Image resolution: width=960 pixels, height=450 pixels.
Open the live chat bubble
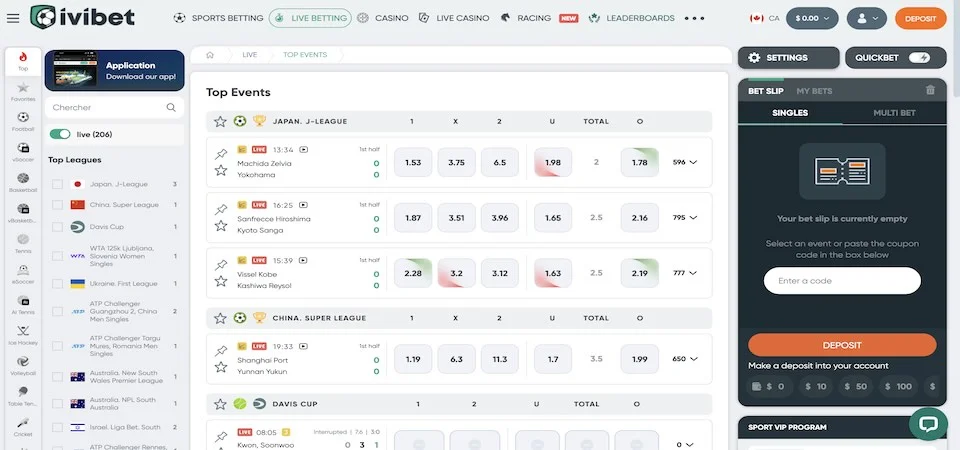point(928,424)
